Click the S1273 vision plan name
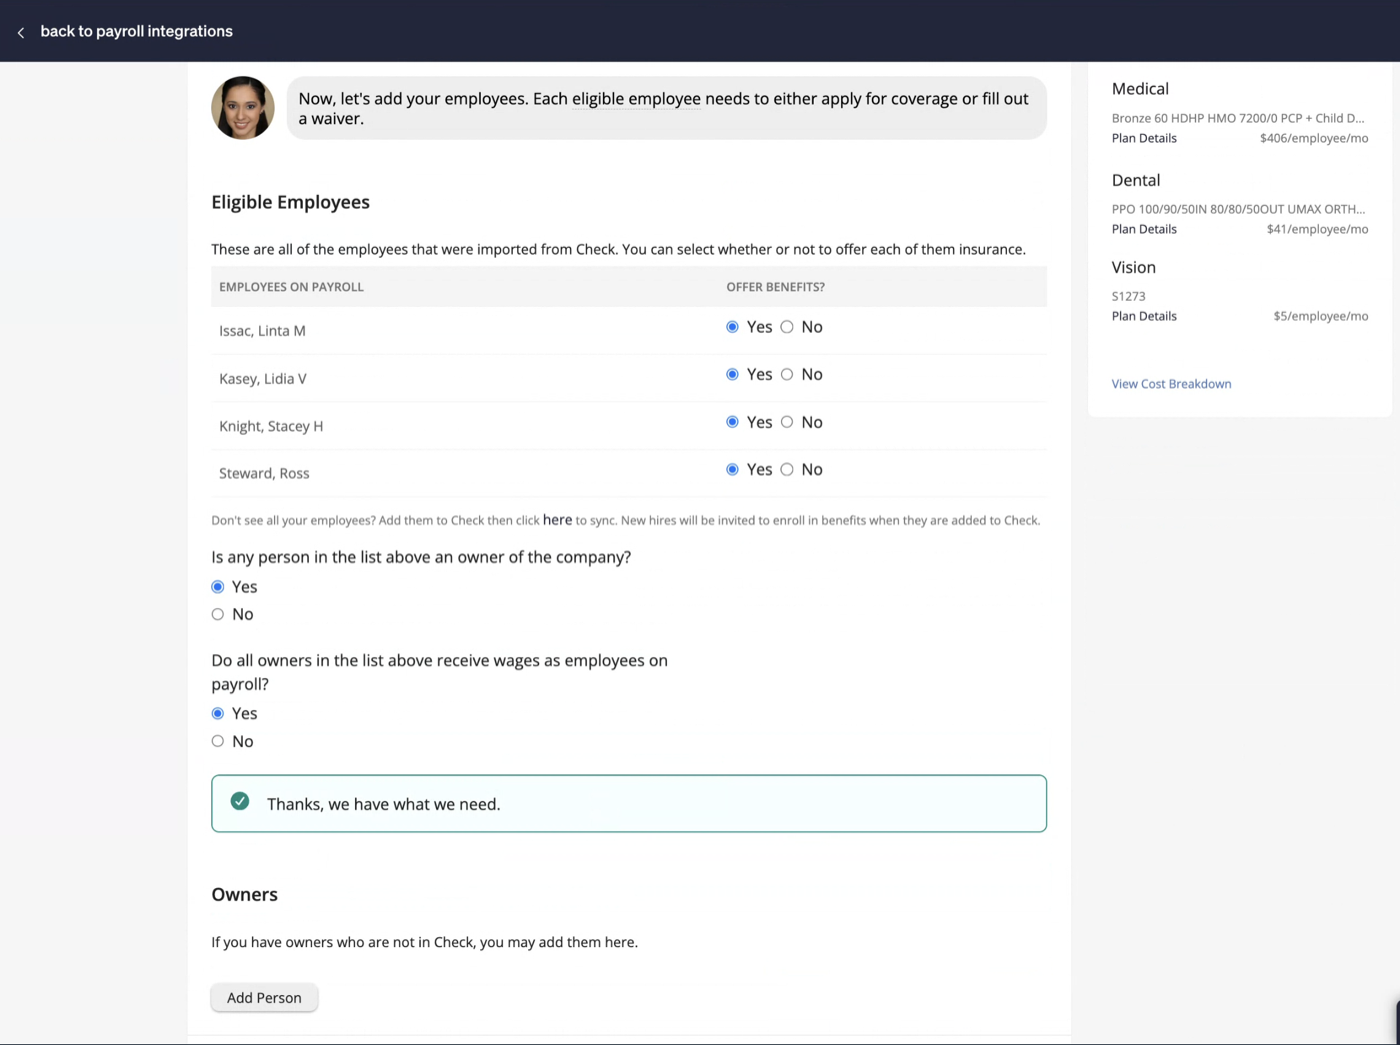This screenshot has height=1045, width=1400. tap(1129, 296)
